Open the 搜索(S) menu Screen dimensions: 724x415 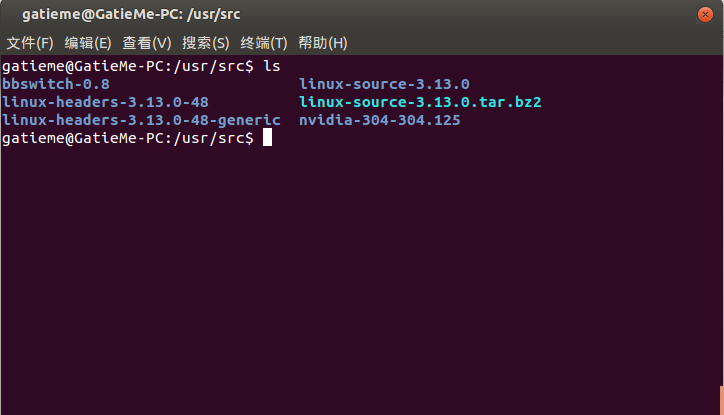pyautogui.click(x=205, y=43)
